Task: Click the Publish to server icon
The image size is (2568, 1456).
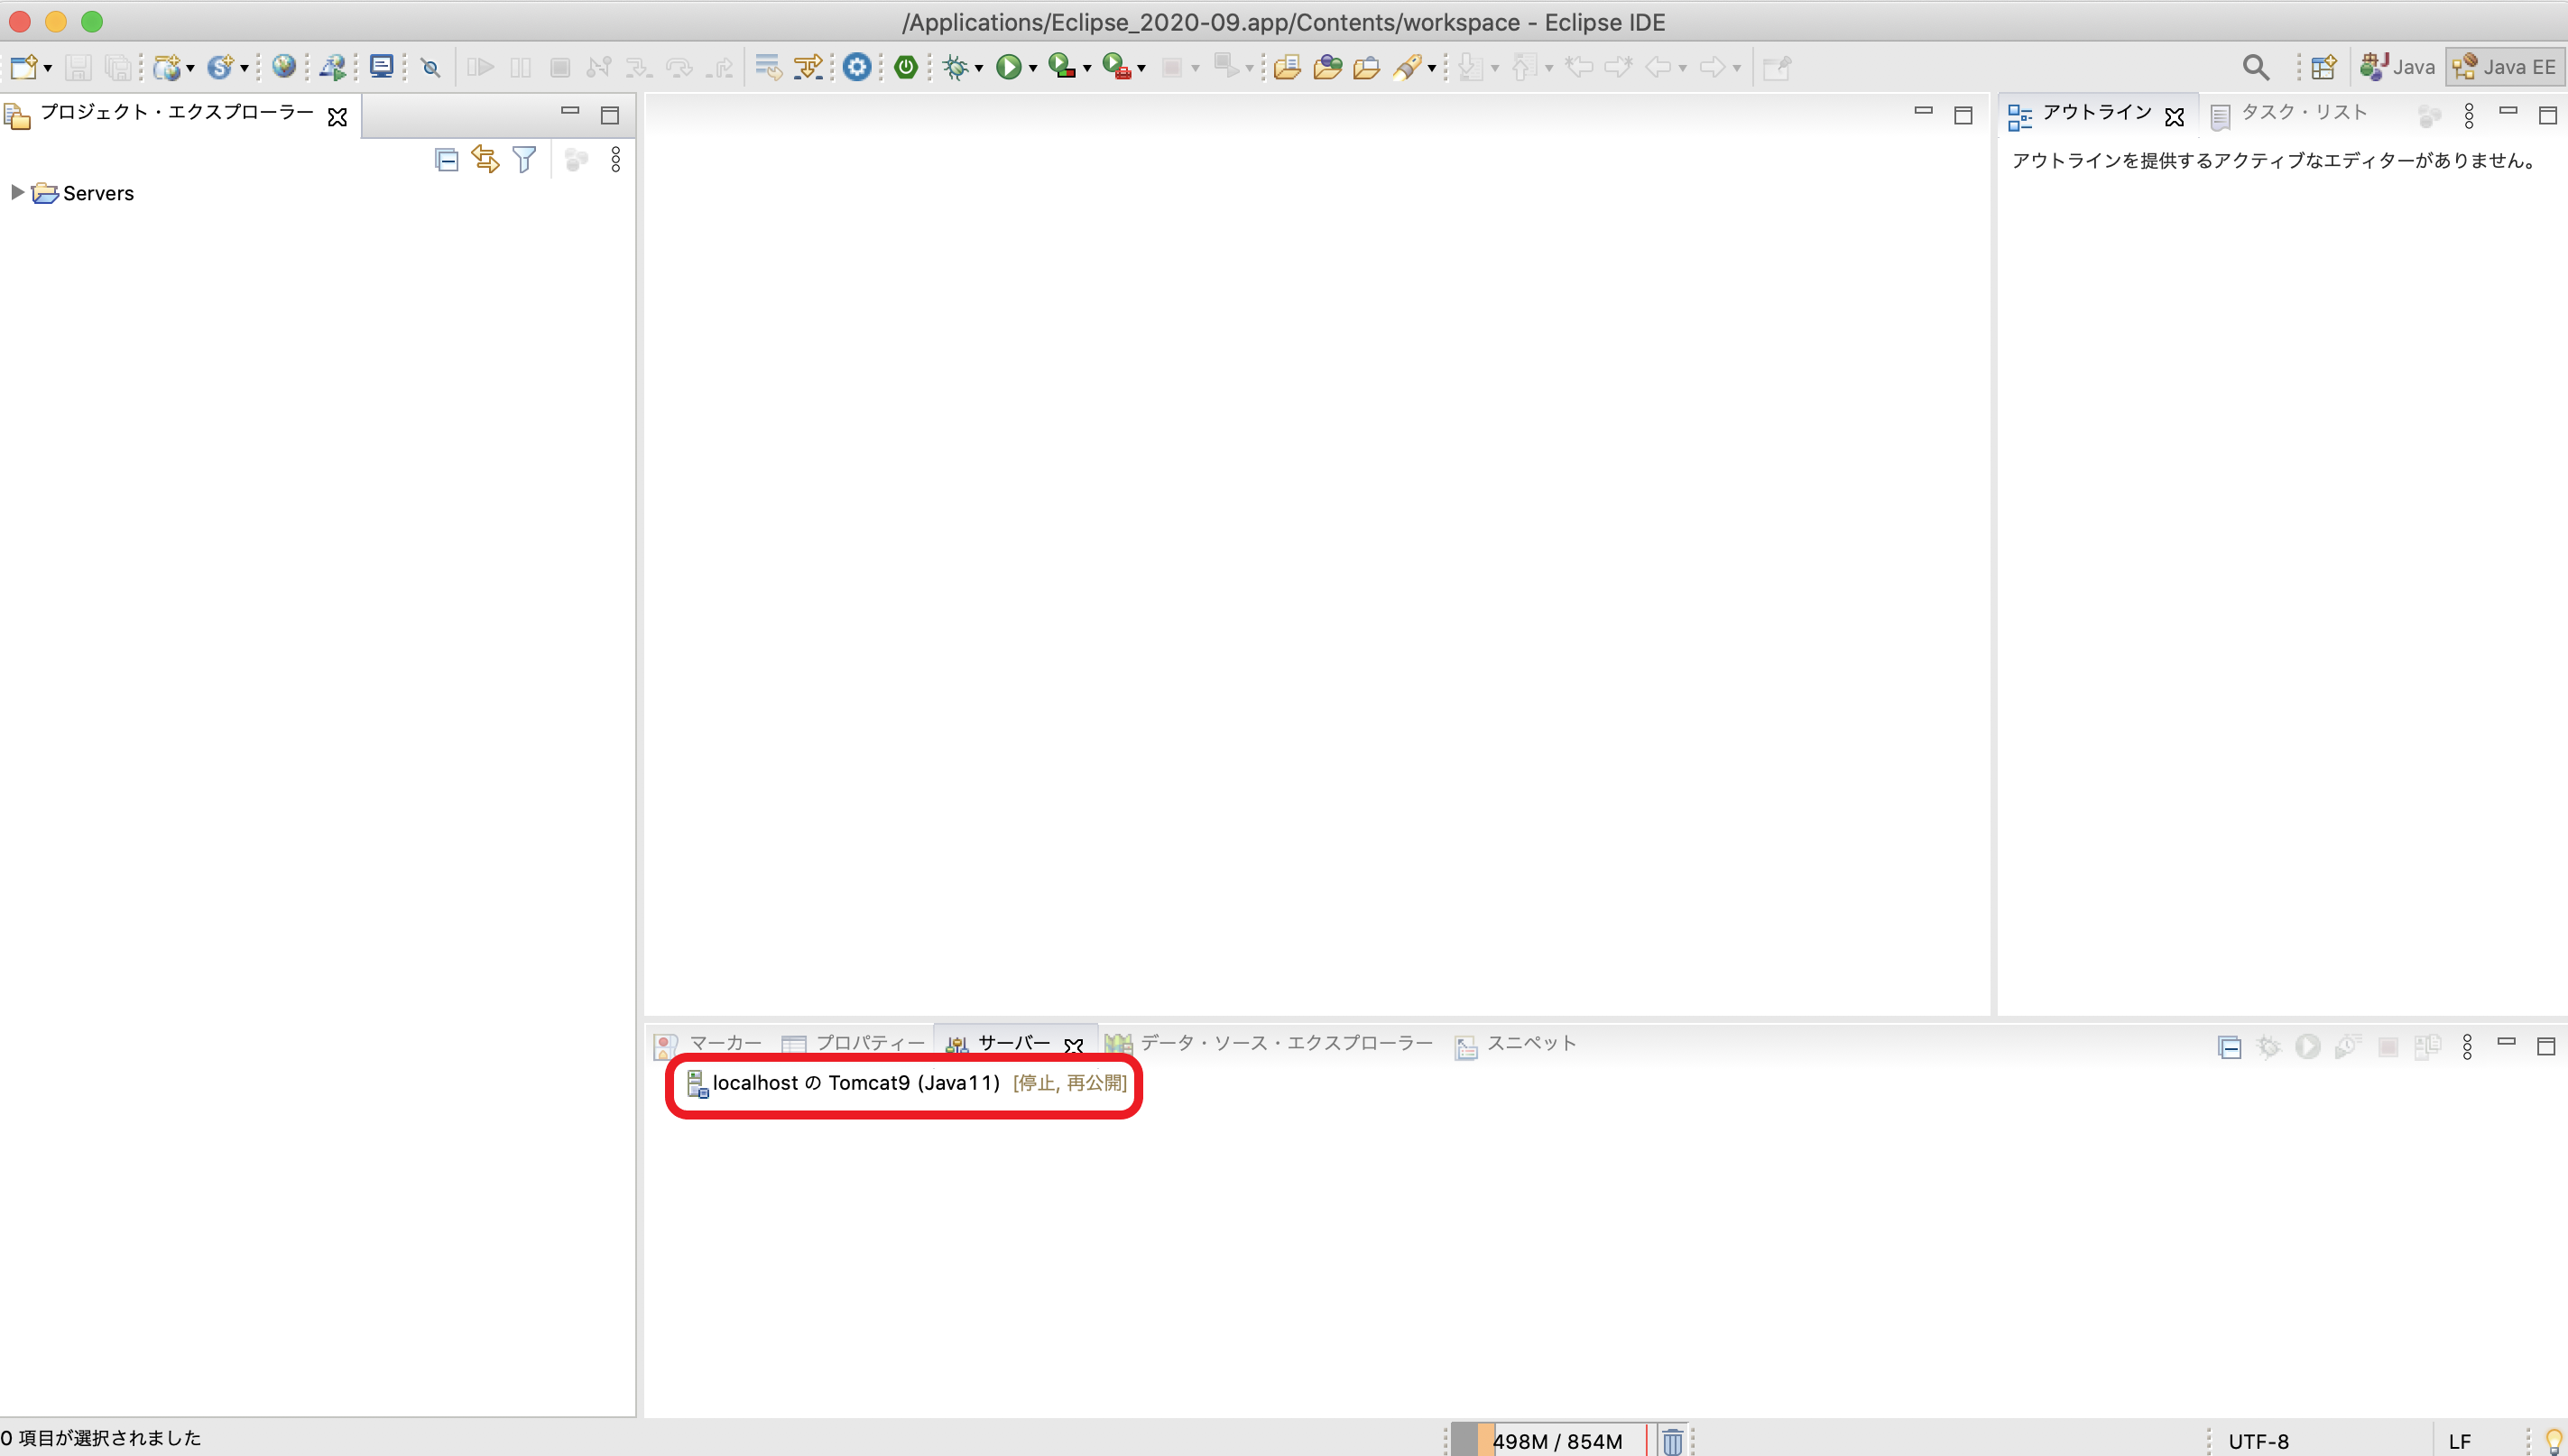Action: pyautogui.click(x=2427, y=1047)
